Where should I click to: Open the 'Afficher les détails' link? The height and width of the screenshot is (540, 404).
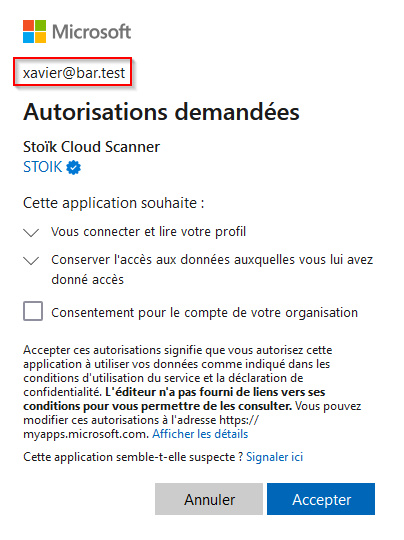tap(200, 434)
